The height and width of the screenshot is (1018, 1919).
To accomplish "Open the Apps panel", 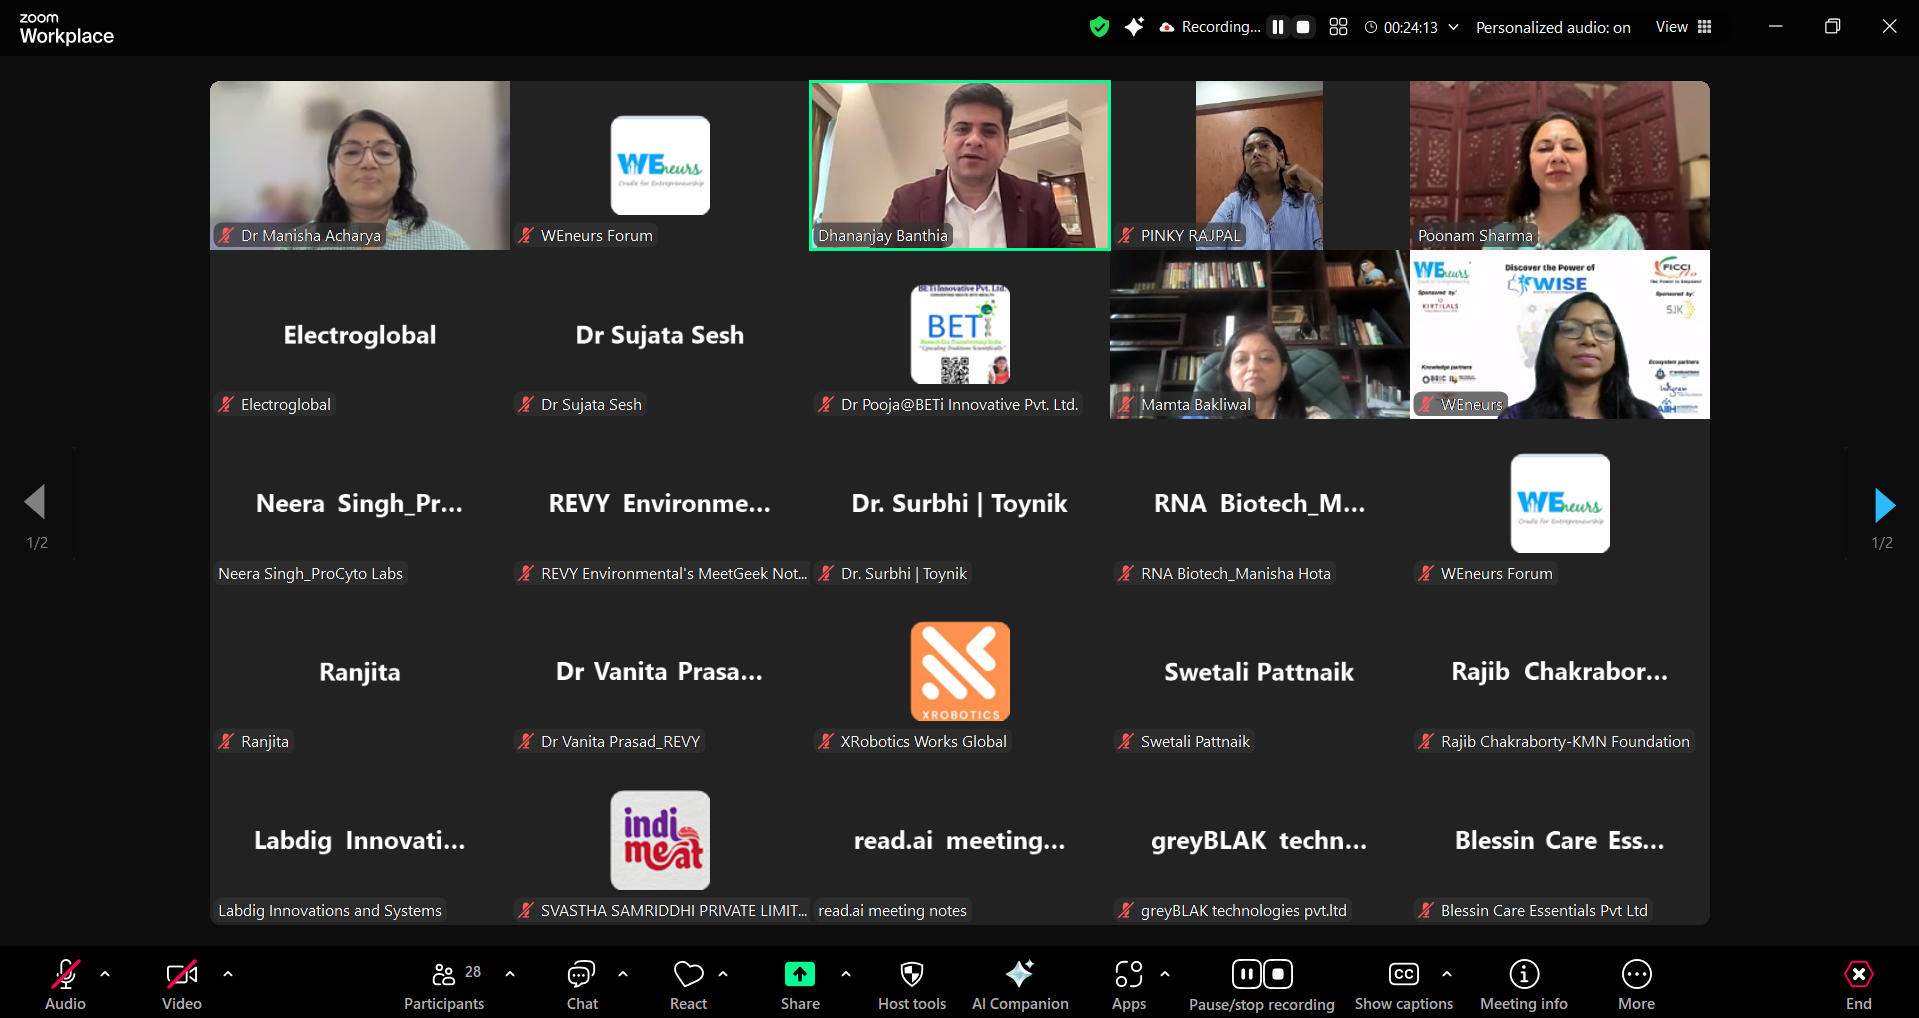I will [x=1128, y=985].
